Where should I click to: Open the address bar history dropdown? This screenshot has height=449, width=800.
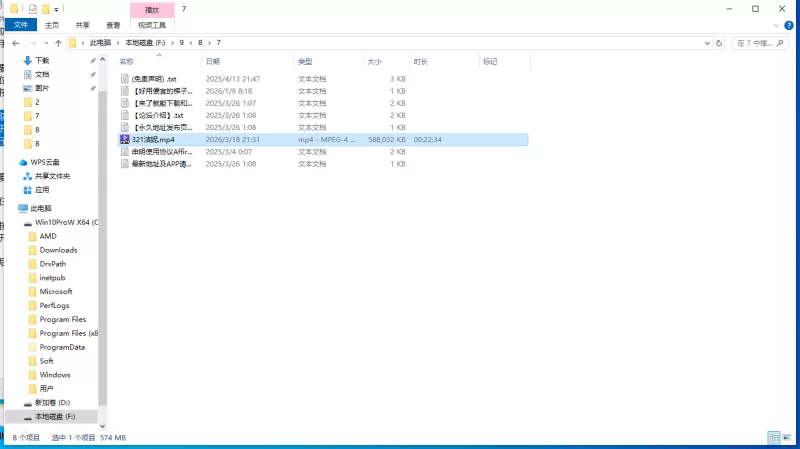click(705, 43)
